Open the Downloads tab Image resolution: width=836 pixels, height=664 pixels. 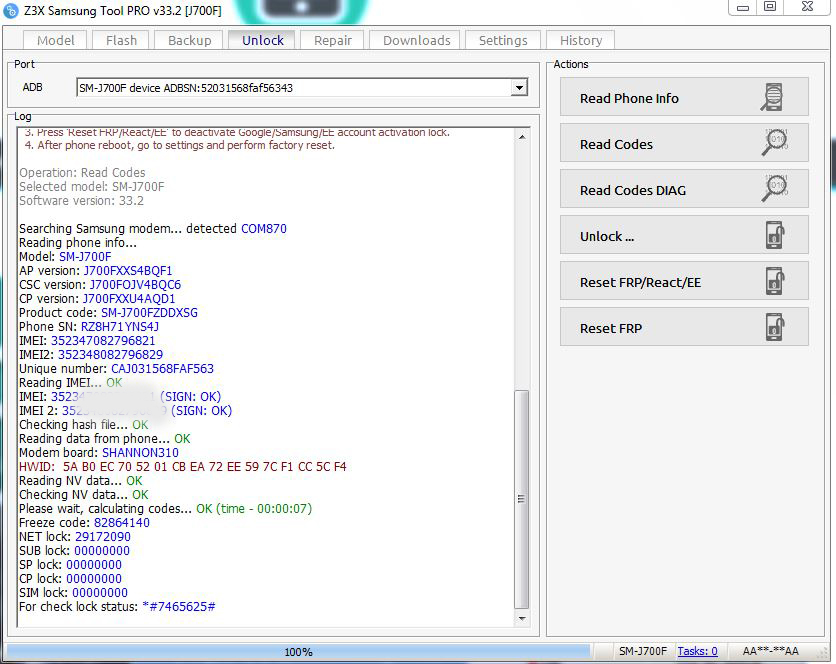tap(416, 41)
